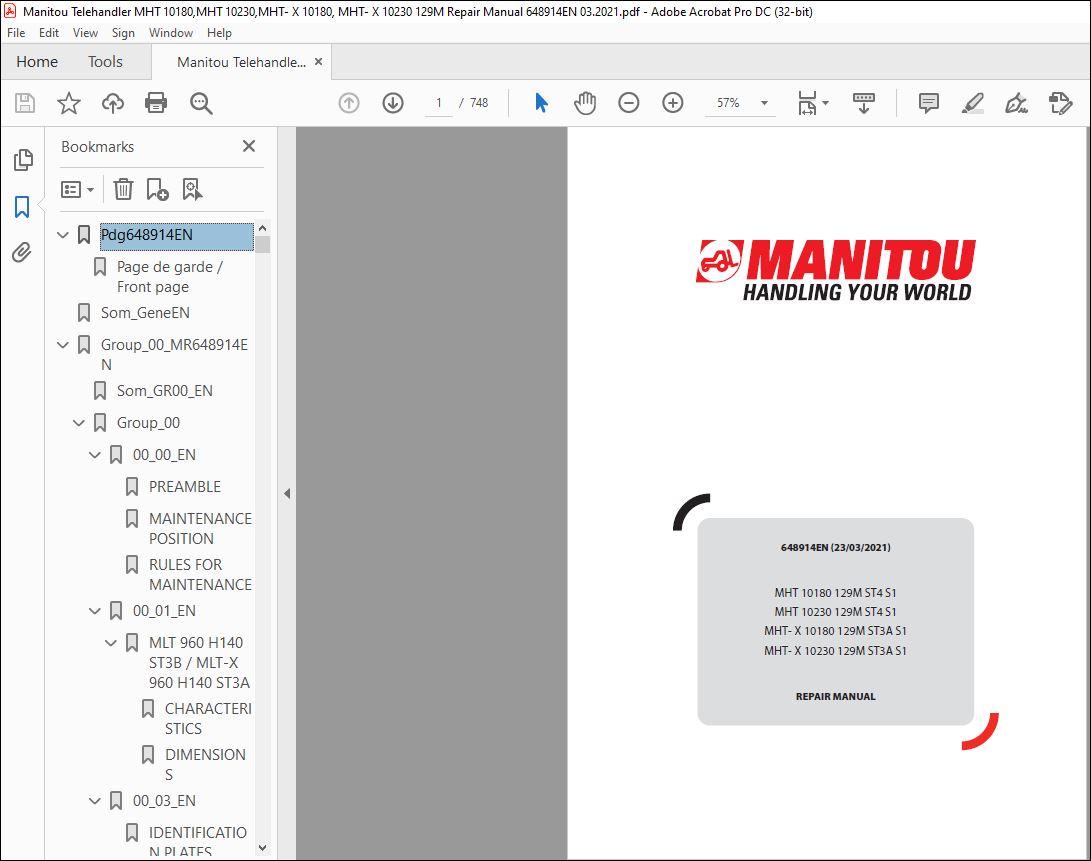
Task: Switch to the Home tab
Action: pos(37,62)
